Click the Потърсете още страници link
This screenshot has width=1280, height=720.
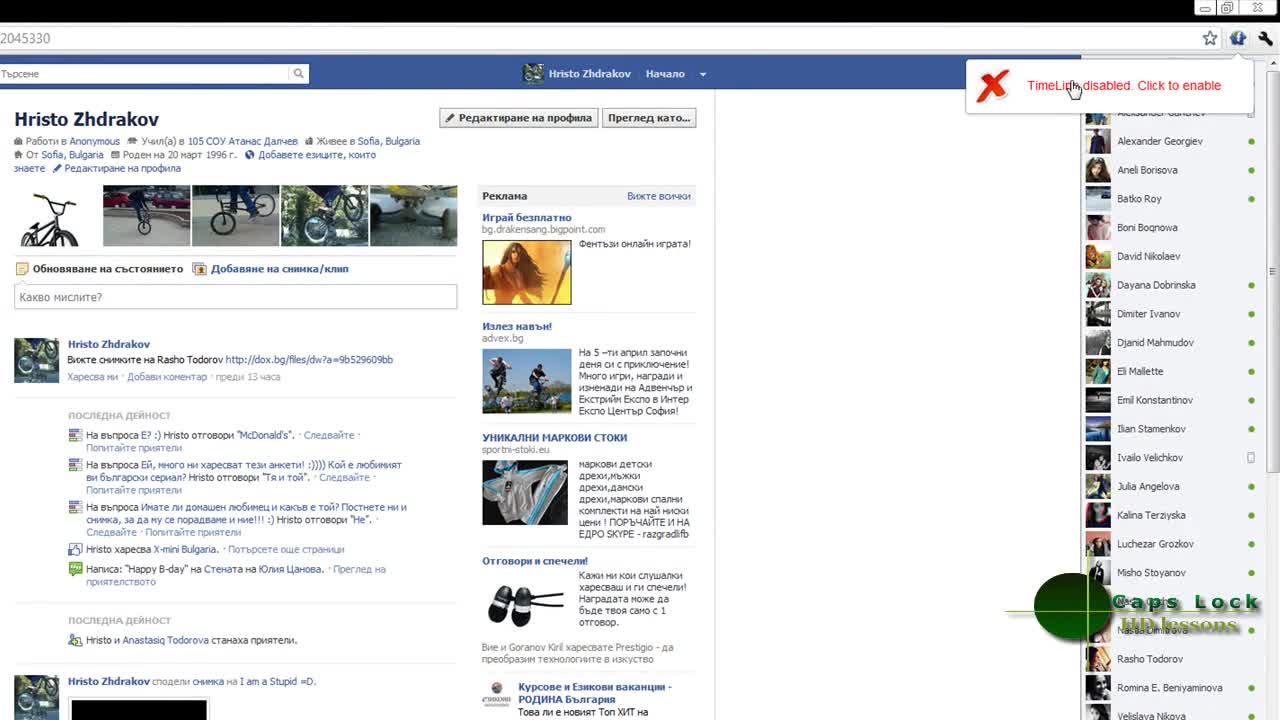(286, 550)
